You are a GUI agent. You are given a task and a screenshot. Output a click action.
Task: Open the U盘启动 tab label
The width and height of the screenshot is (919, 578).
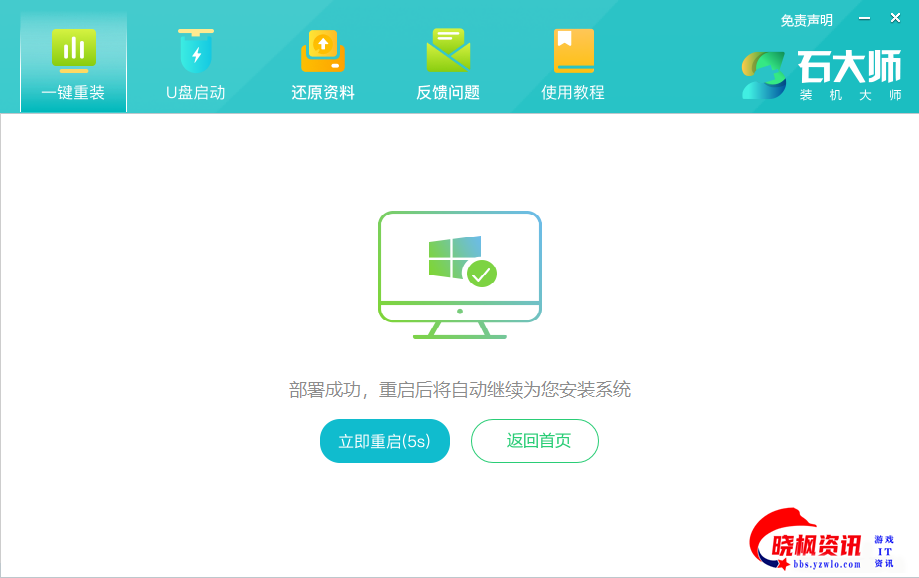coord(196,93)
